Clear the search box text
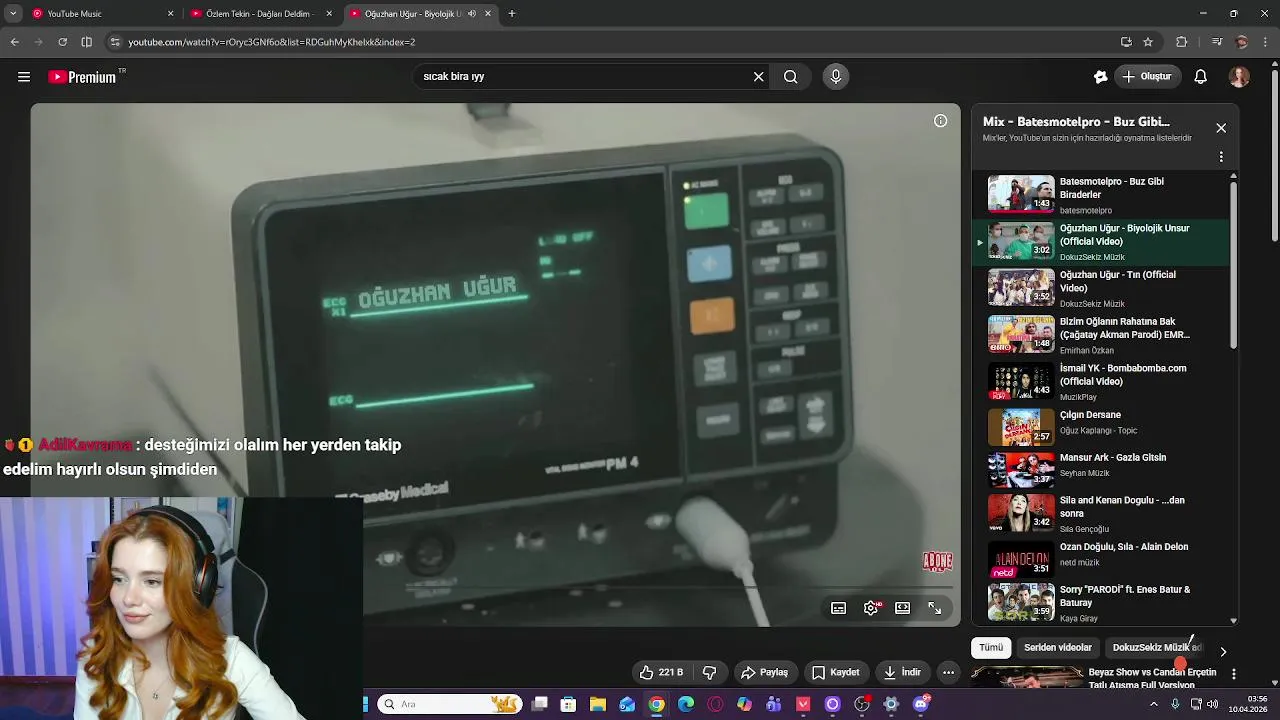1280x720 pixels. [x=758, y=77]
